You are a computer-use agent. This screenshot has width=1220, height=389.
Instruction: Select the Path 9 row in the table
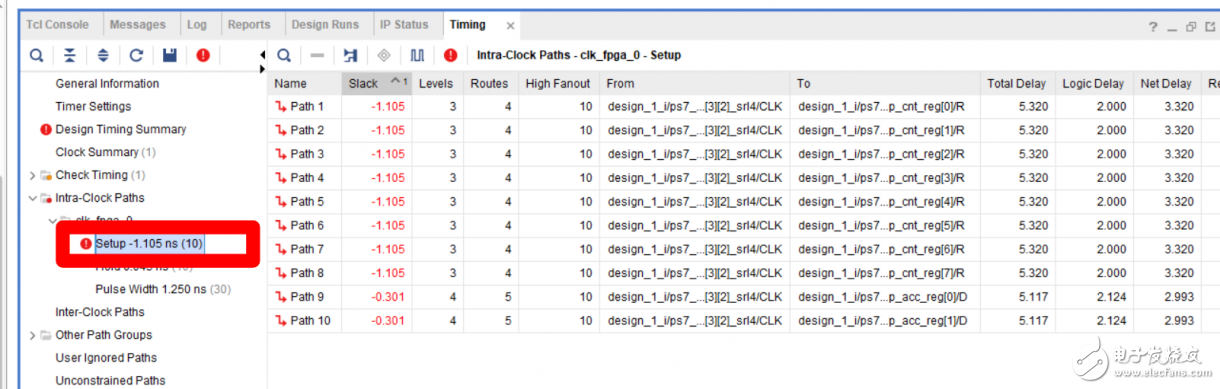point(743,296)
